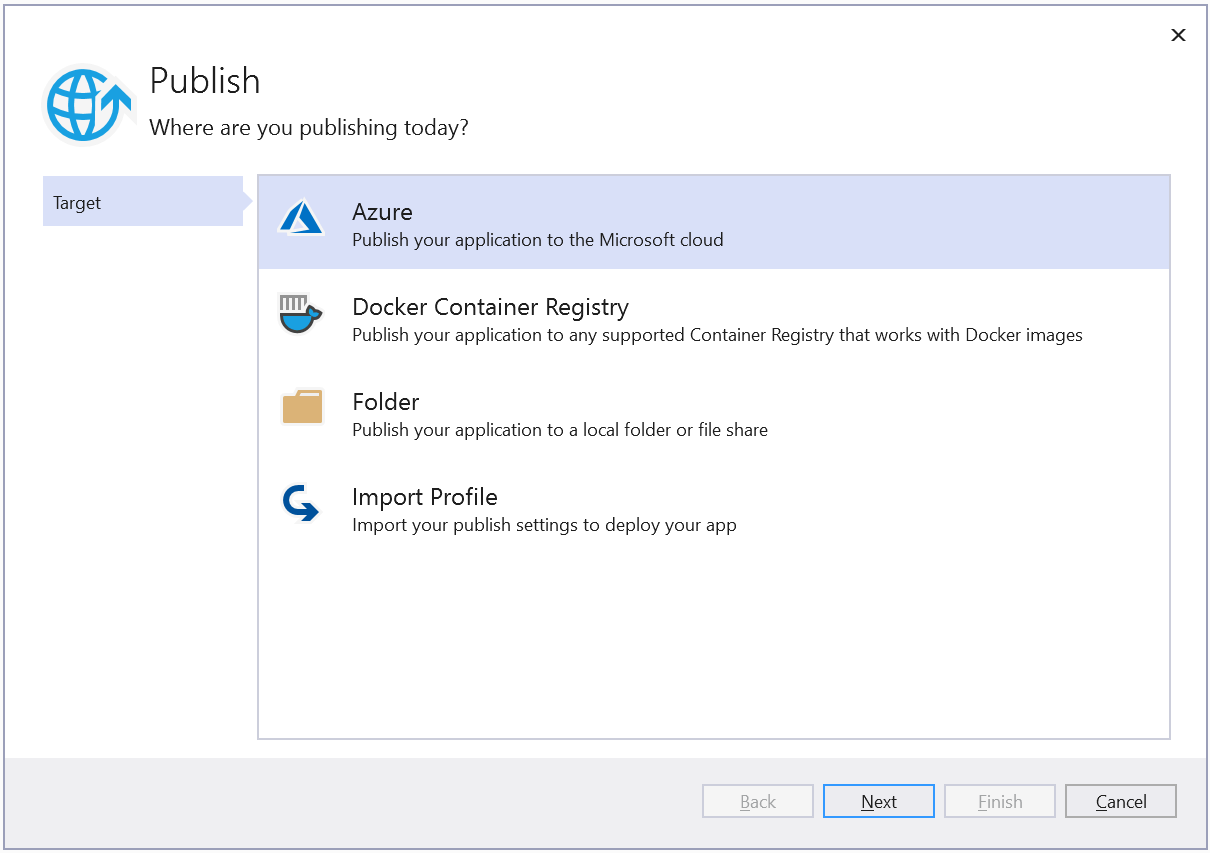Click the Import Profile description text

point(544,524)
